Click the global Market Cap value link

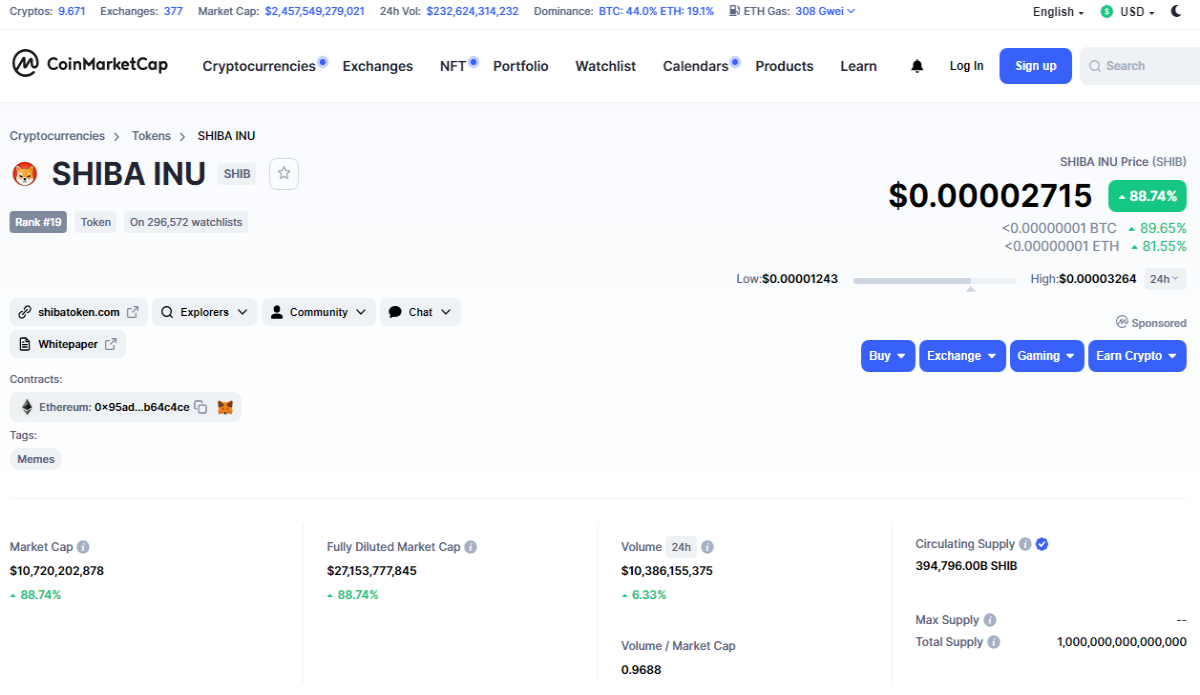point(314,11)
